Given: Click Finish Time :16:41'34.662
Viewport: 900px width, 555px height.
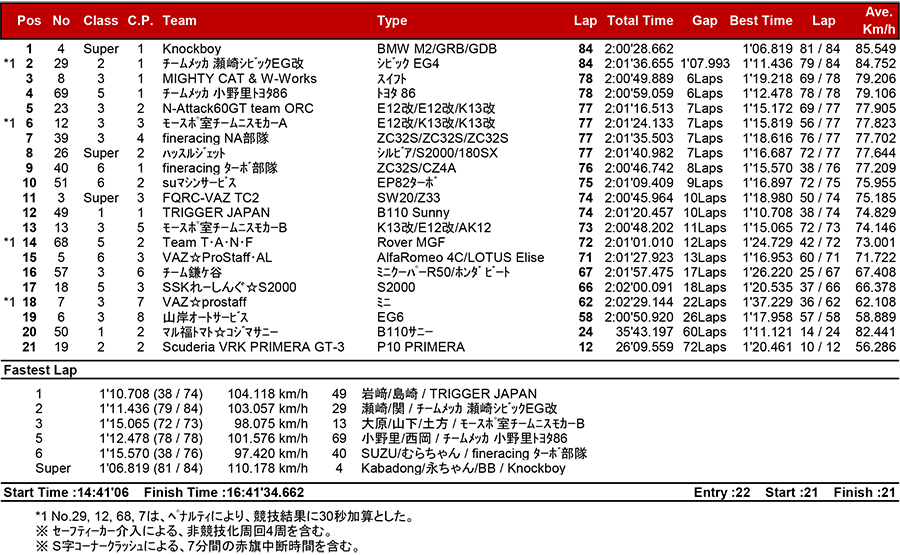Looking at the screenshot, I should 224,492.
